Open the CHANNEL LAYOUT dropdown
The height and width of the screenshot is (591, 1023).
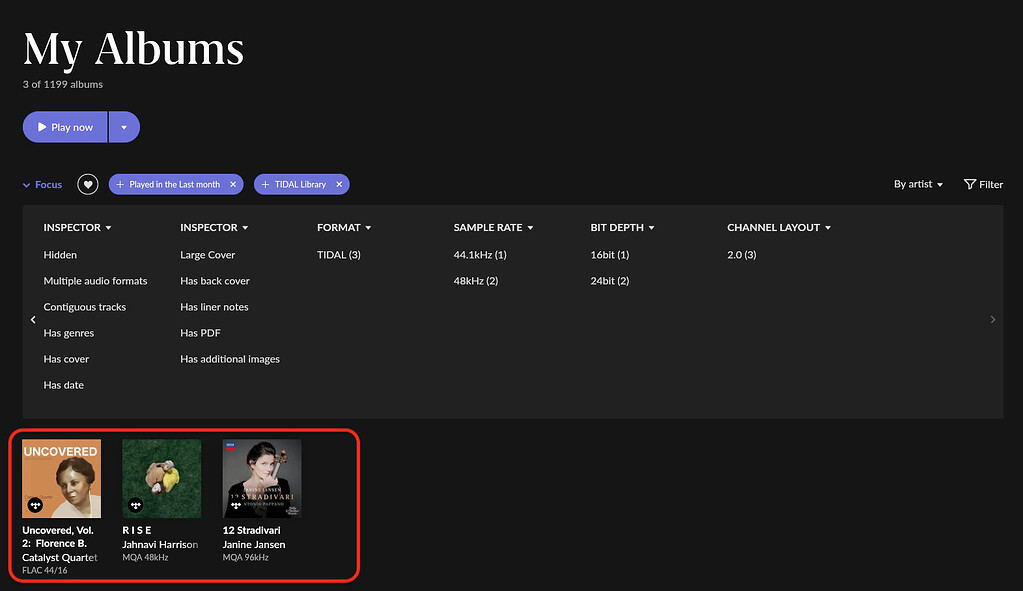[x=779, y=227]
